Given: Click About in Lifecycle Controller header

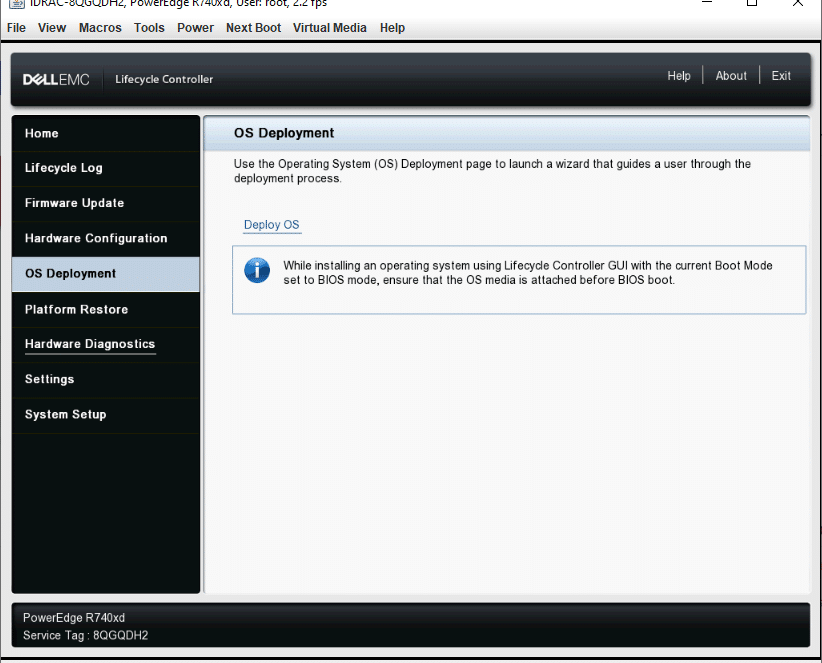Looking at the screenshot, I should (x=731, y=76).
